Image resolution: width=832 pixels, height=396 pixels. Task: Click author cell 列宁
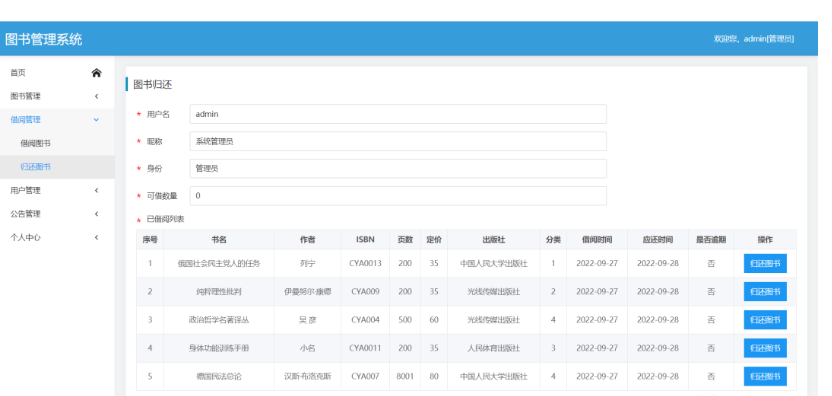pos(308,263)
